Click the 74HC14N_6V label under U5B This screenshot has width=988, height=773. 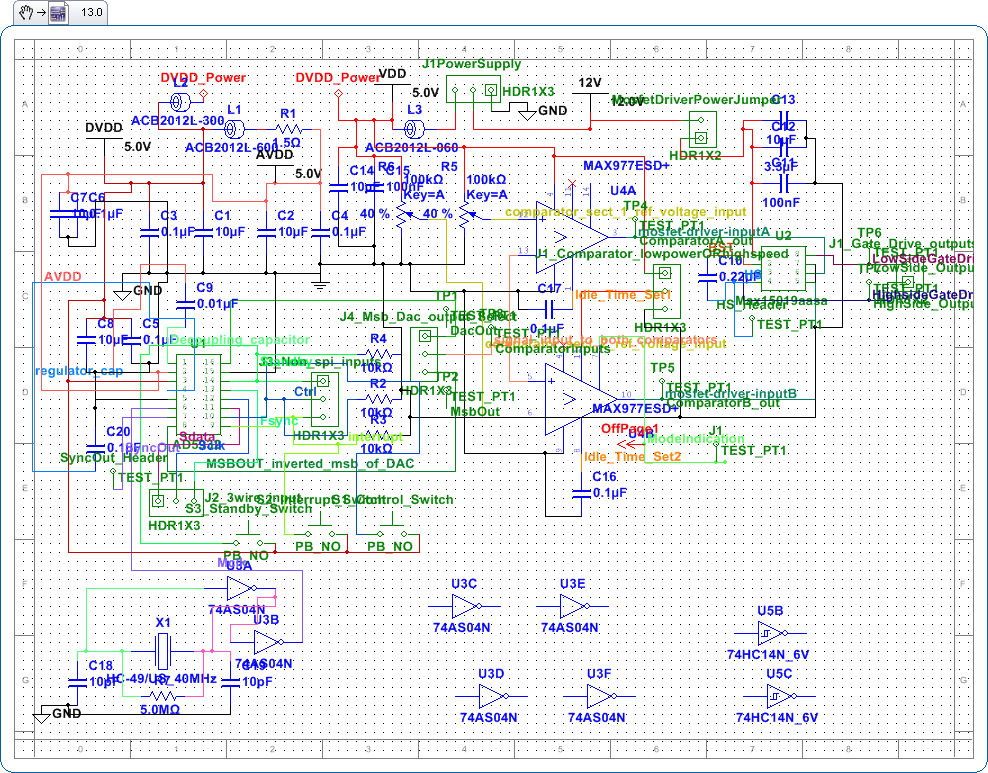tap(767, 655)
